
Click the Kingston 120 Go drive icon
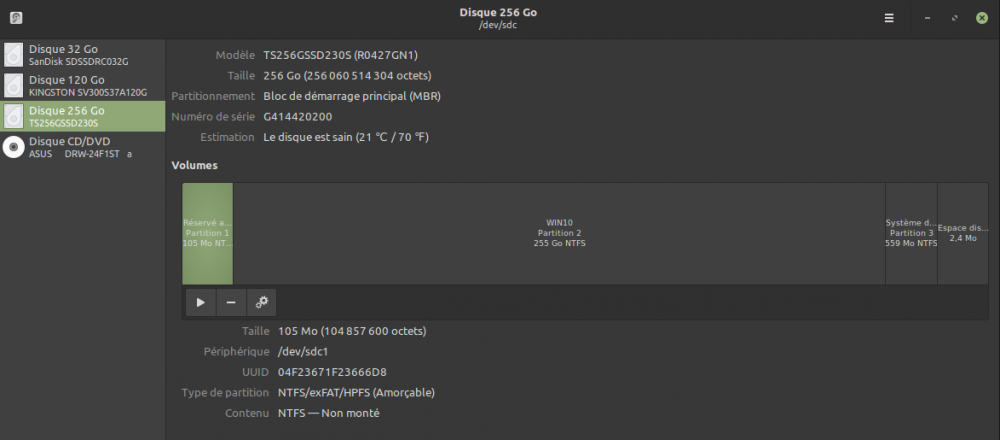(14, 86)
